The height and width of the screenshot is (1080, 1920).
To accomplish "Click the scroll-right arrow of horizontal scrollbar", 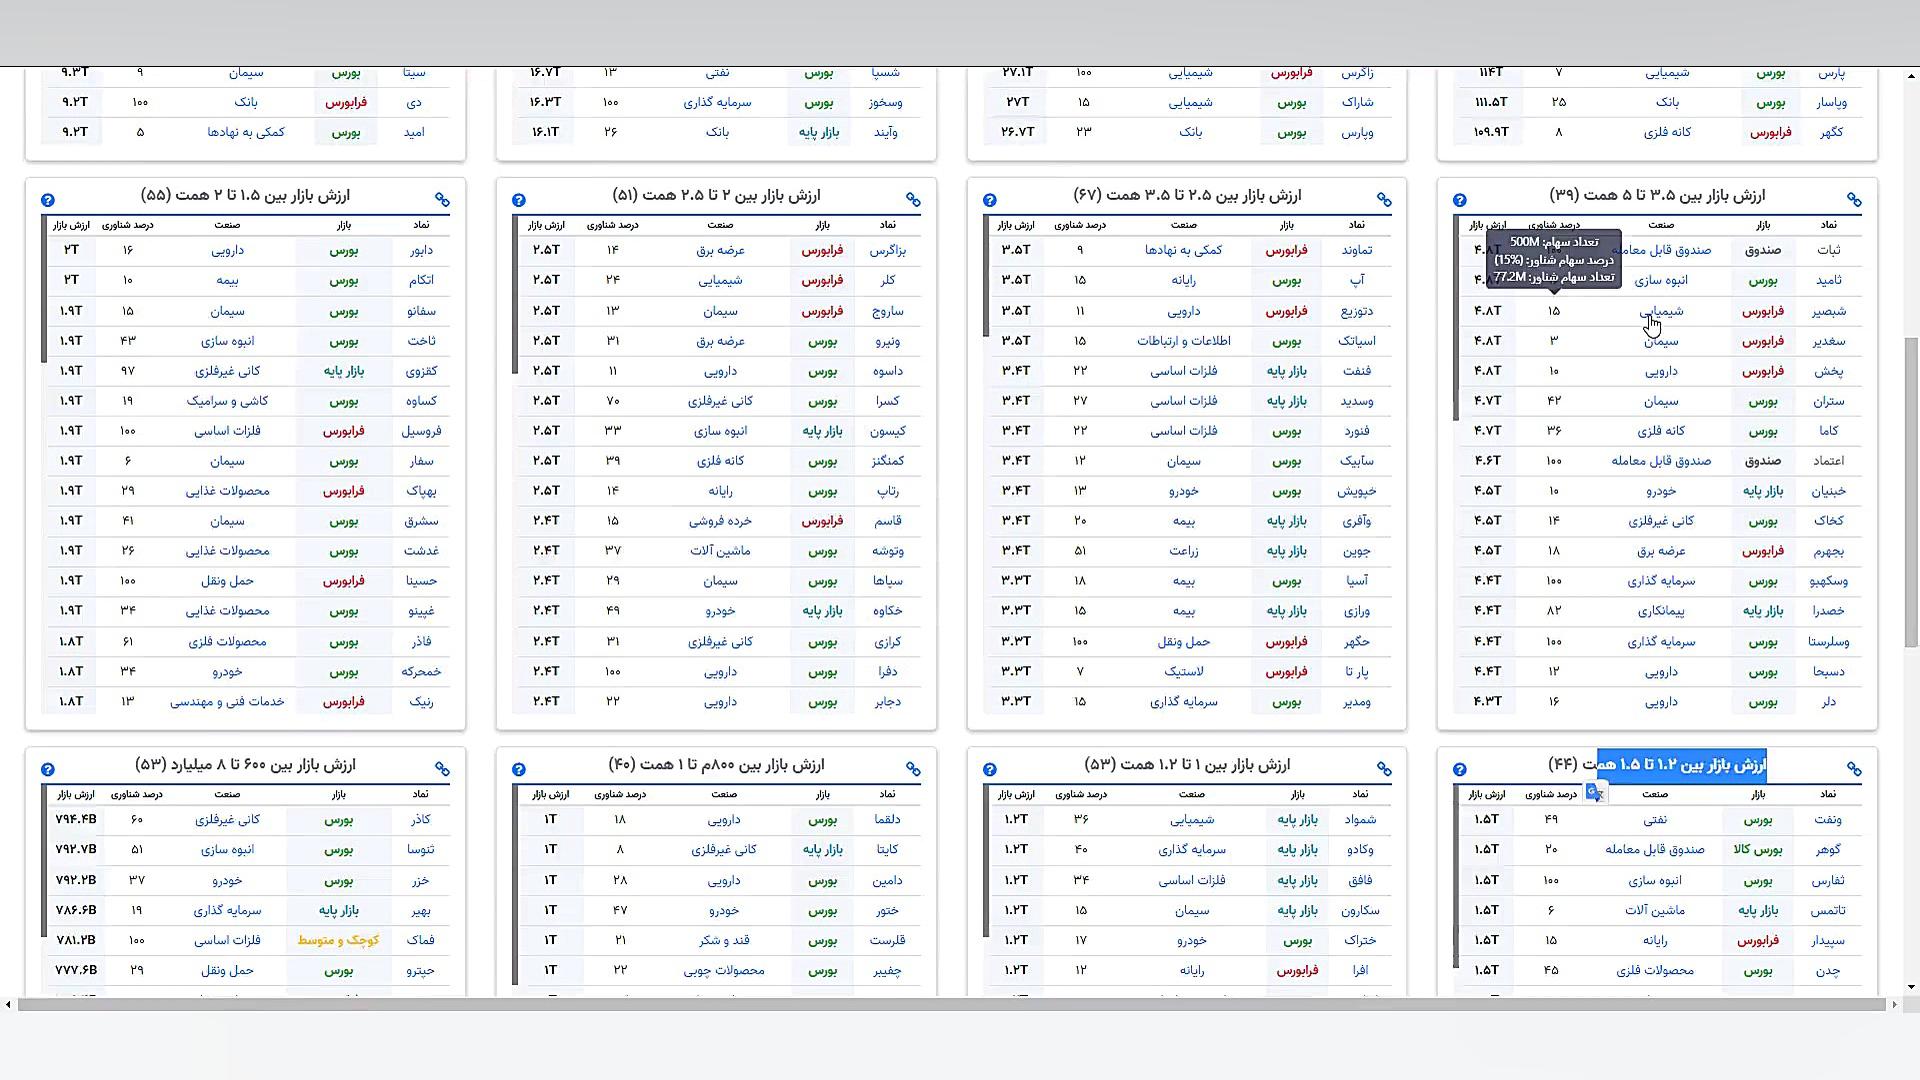I will pyautogui.click(x=1894, y=1004).
